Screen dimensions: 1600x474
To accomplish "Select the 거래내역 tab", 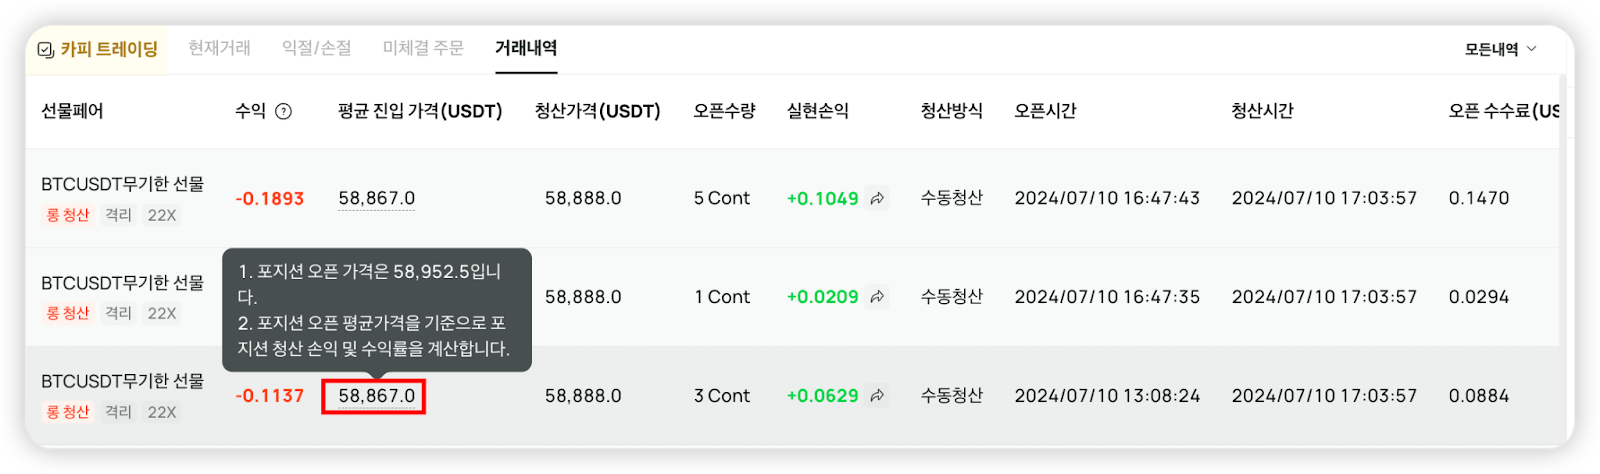I will coord(526,48).
